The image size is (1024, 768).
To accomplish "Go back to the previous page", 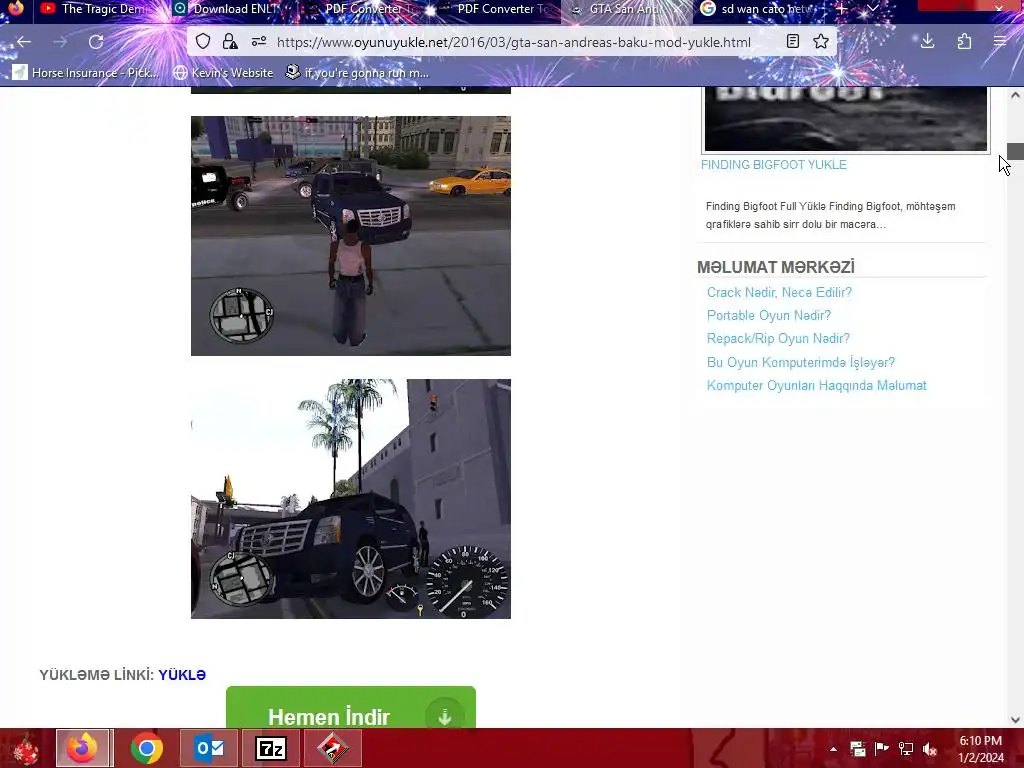I will pos(24,42).
